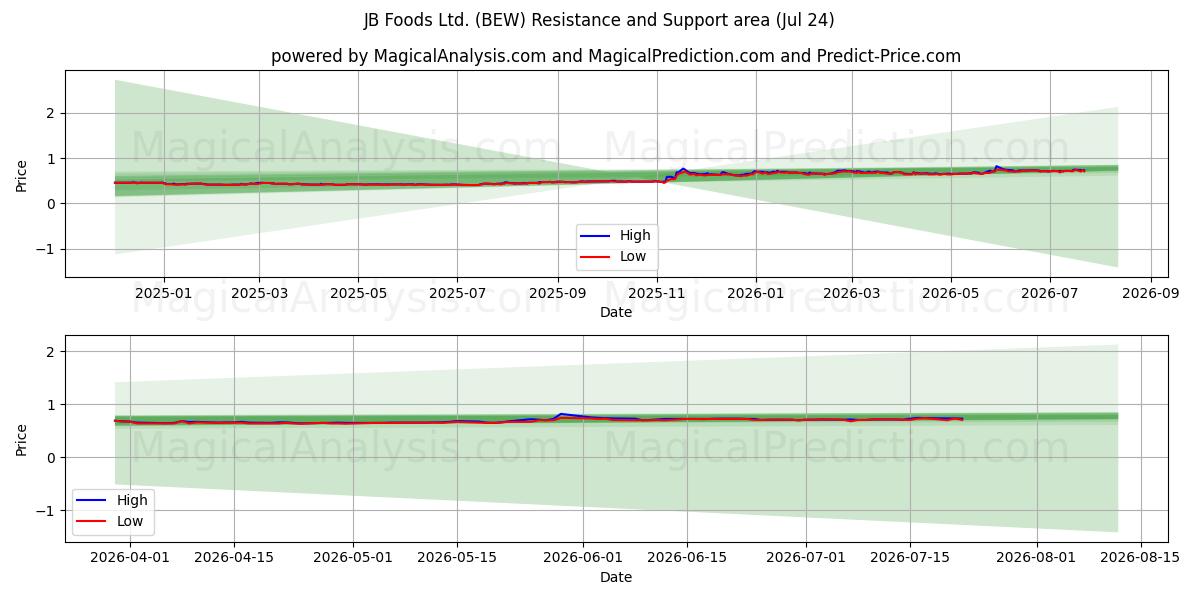The image size is (1200, 600).
Task: Click the '2026-03' tick label on the top chart
Action: [x=852, y=294]
